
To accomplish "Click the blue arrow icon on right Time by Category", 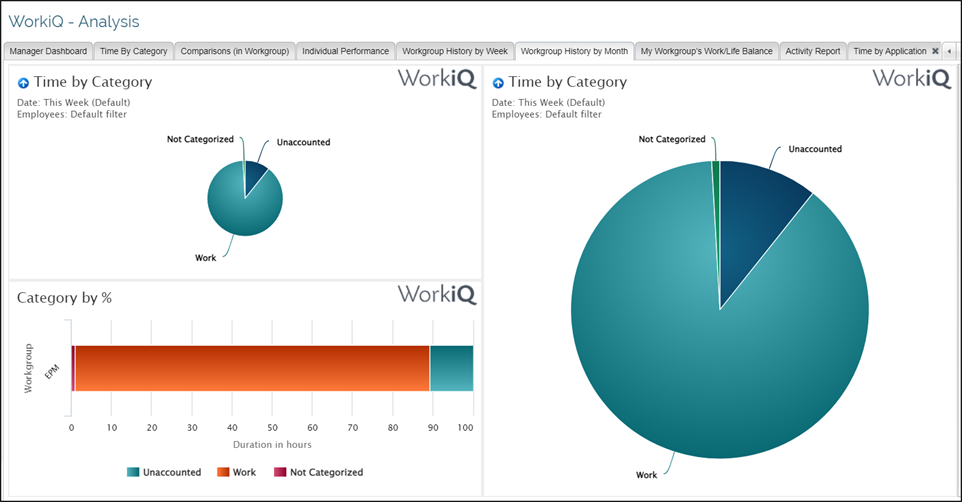I will pyautogui.click(x=498, y=83).
